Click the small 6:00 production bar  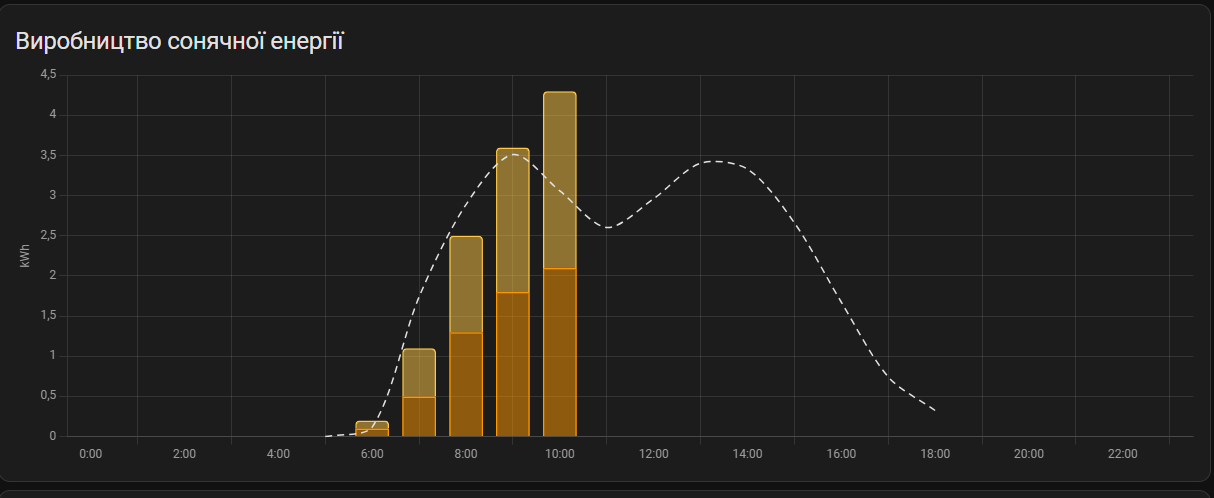(372, 429)
